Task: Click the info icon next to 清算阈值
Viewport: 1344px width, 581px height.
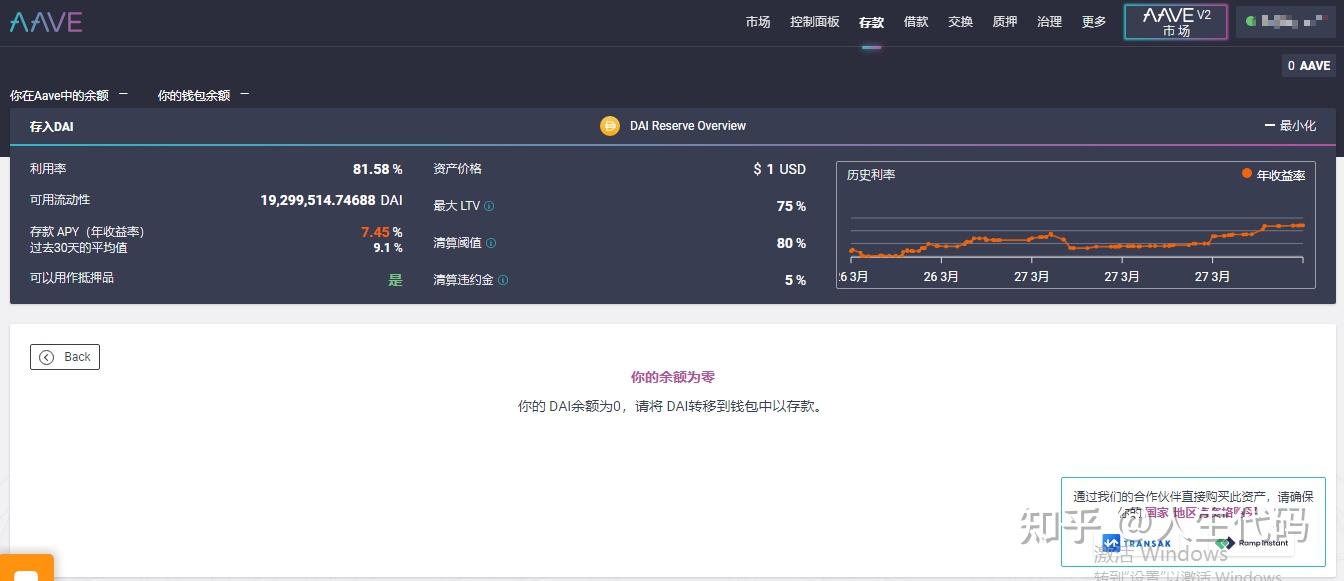Action: tap(491, 243)
